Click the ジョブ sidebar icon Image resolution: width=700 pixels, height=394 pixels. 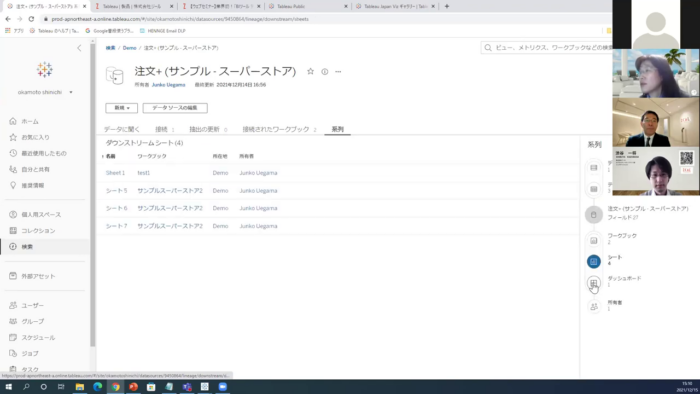pos(13,353)
